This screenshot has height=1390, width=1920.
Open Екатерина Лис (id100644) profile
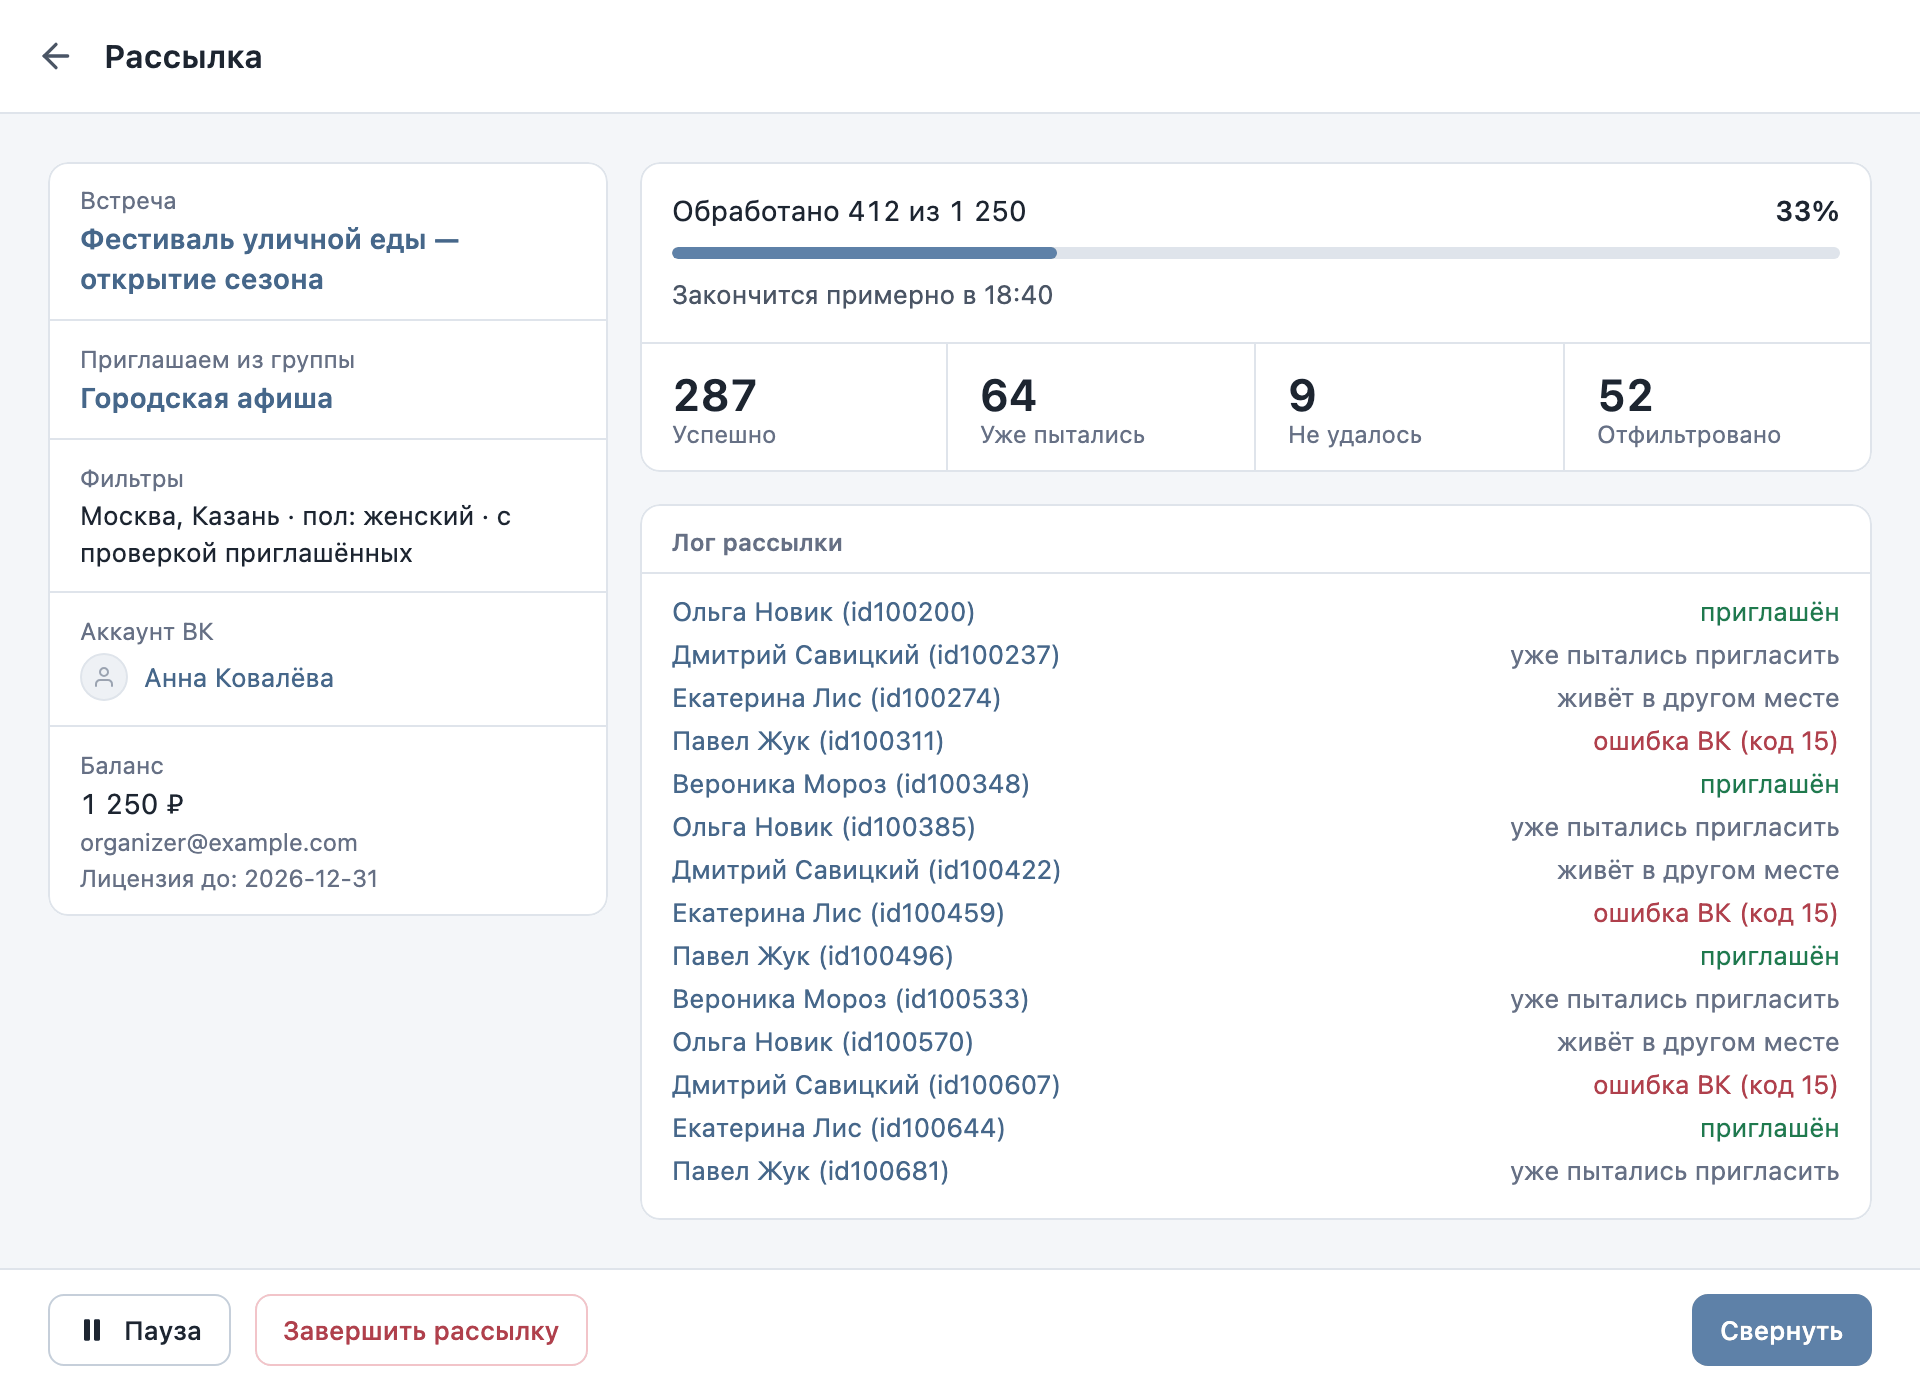(x=838, y=1128)
